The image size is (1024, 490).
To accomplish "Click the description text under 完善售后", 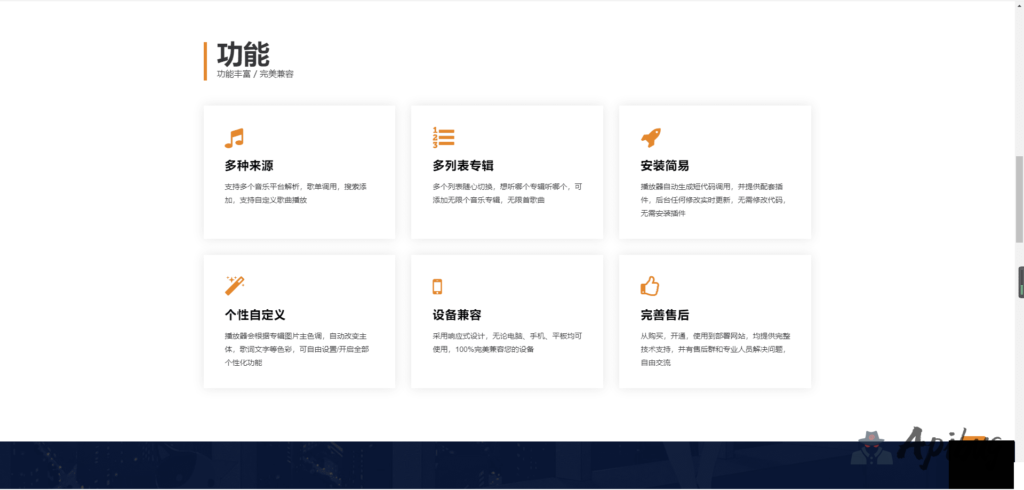I will click(x=712, y=349).
